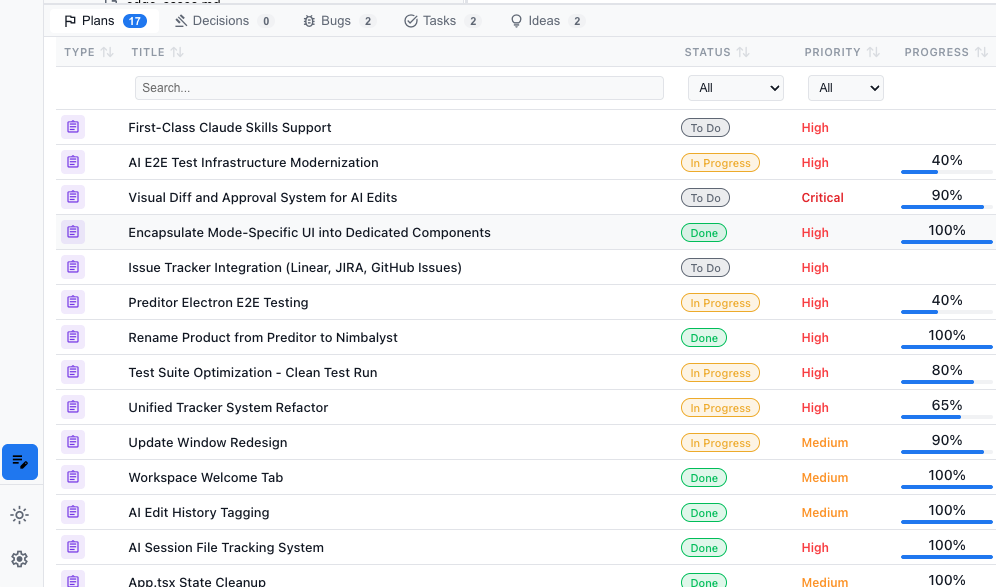Sort by Status column header arrows
996x587 pixels.
(743, 52)
